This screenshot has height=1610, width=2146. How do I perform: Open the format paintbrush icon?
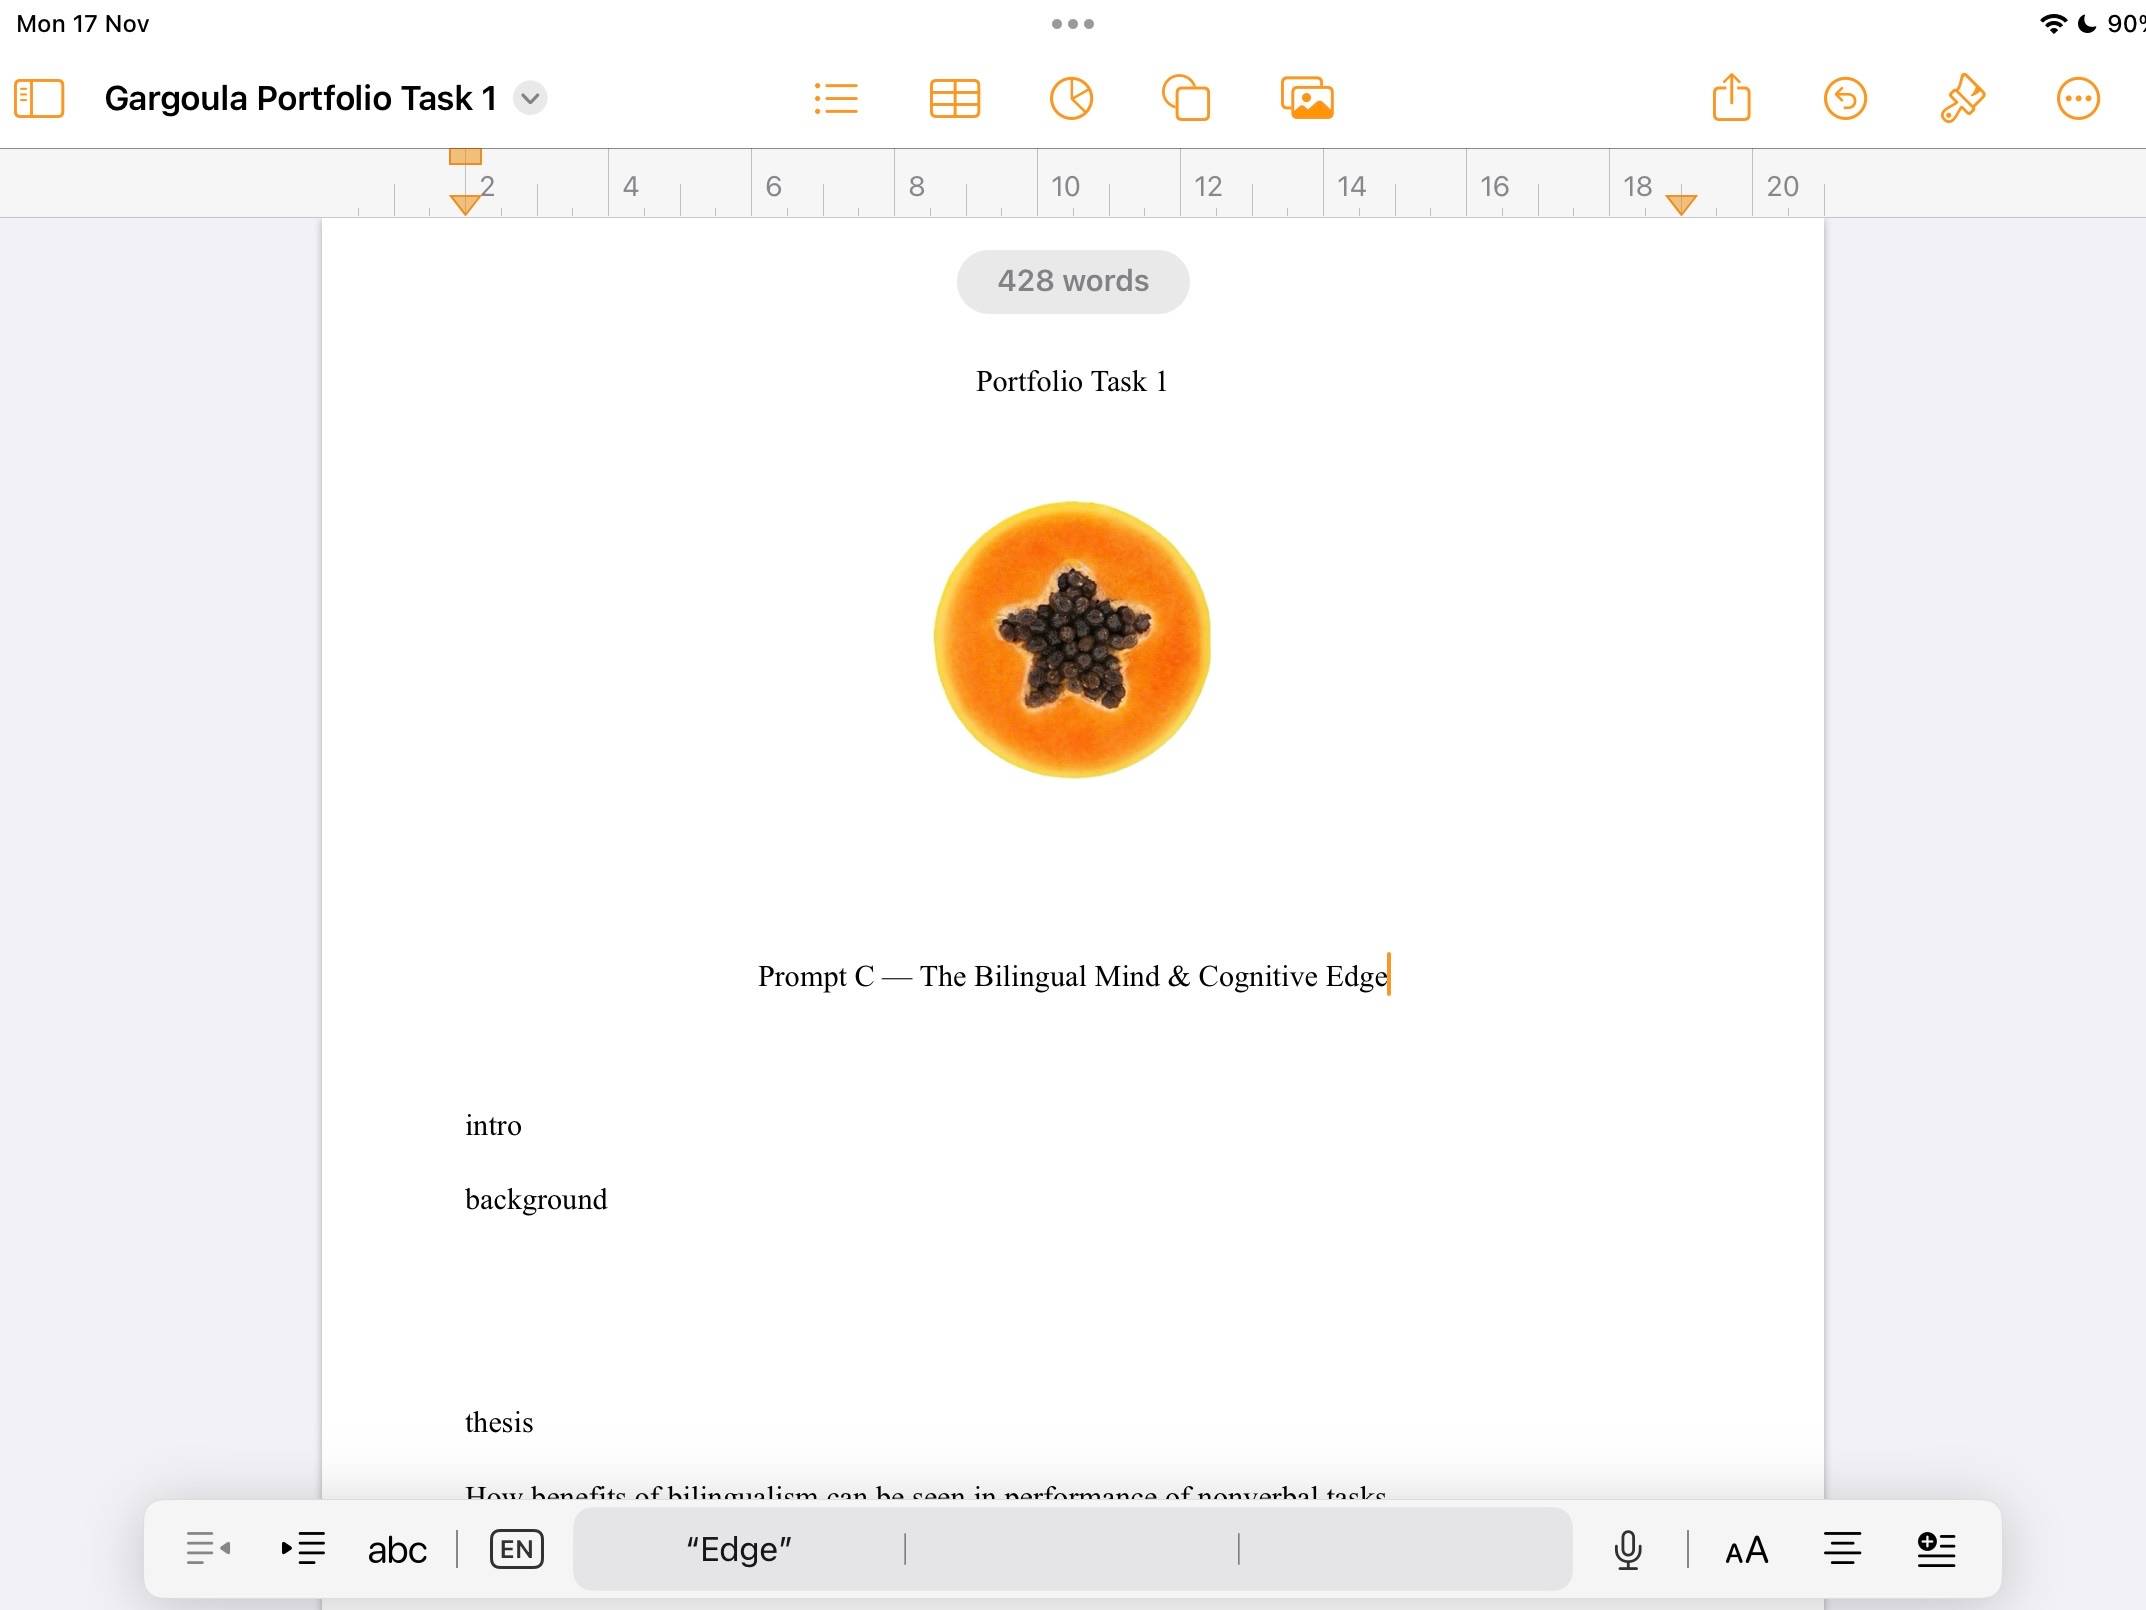click(x=1962, y=98)
